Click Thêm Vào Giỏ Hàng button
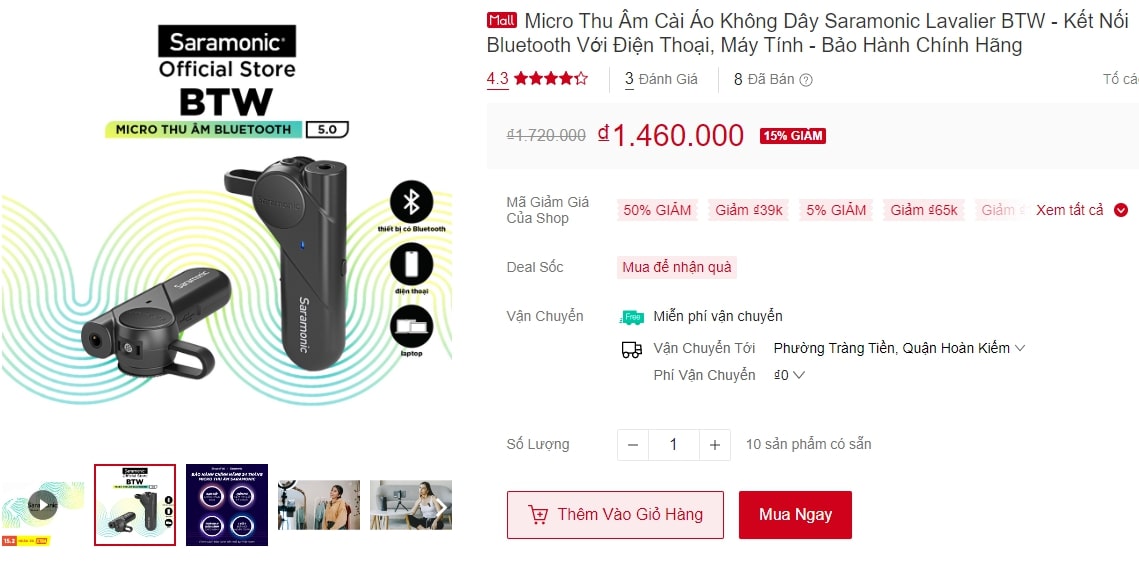 click(x=615, y=515)
